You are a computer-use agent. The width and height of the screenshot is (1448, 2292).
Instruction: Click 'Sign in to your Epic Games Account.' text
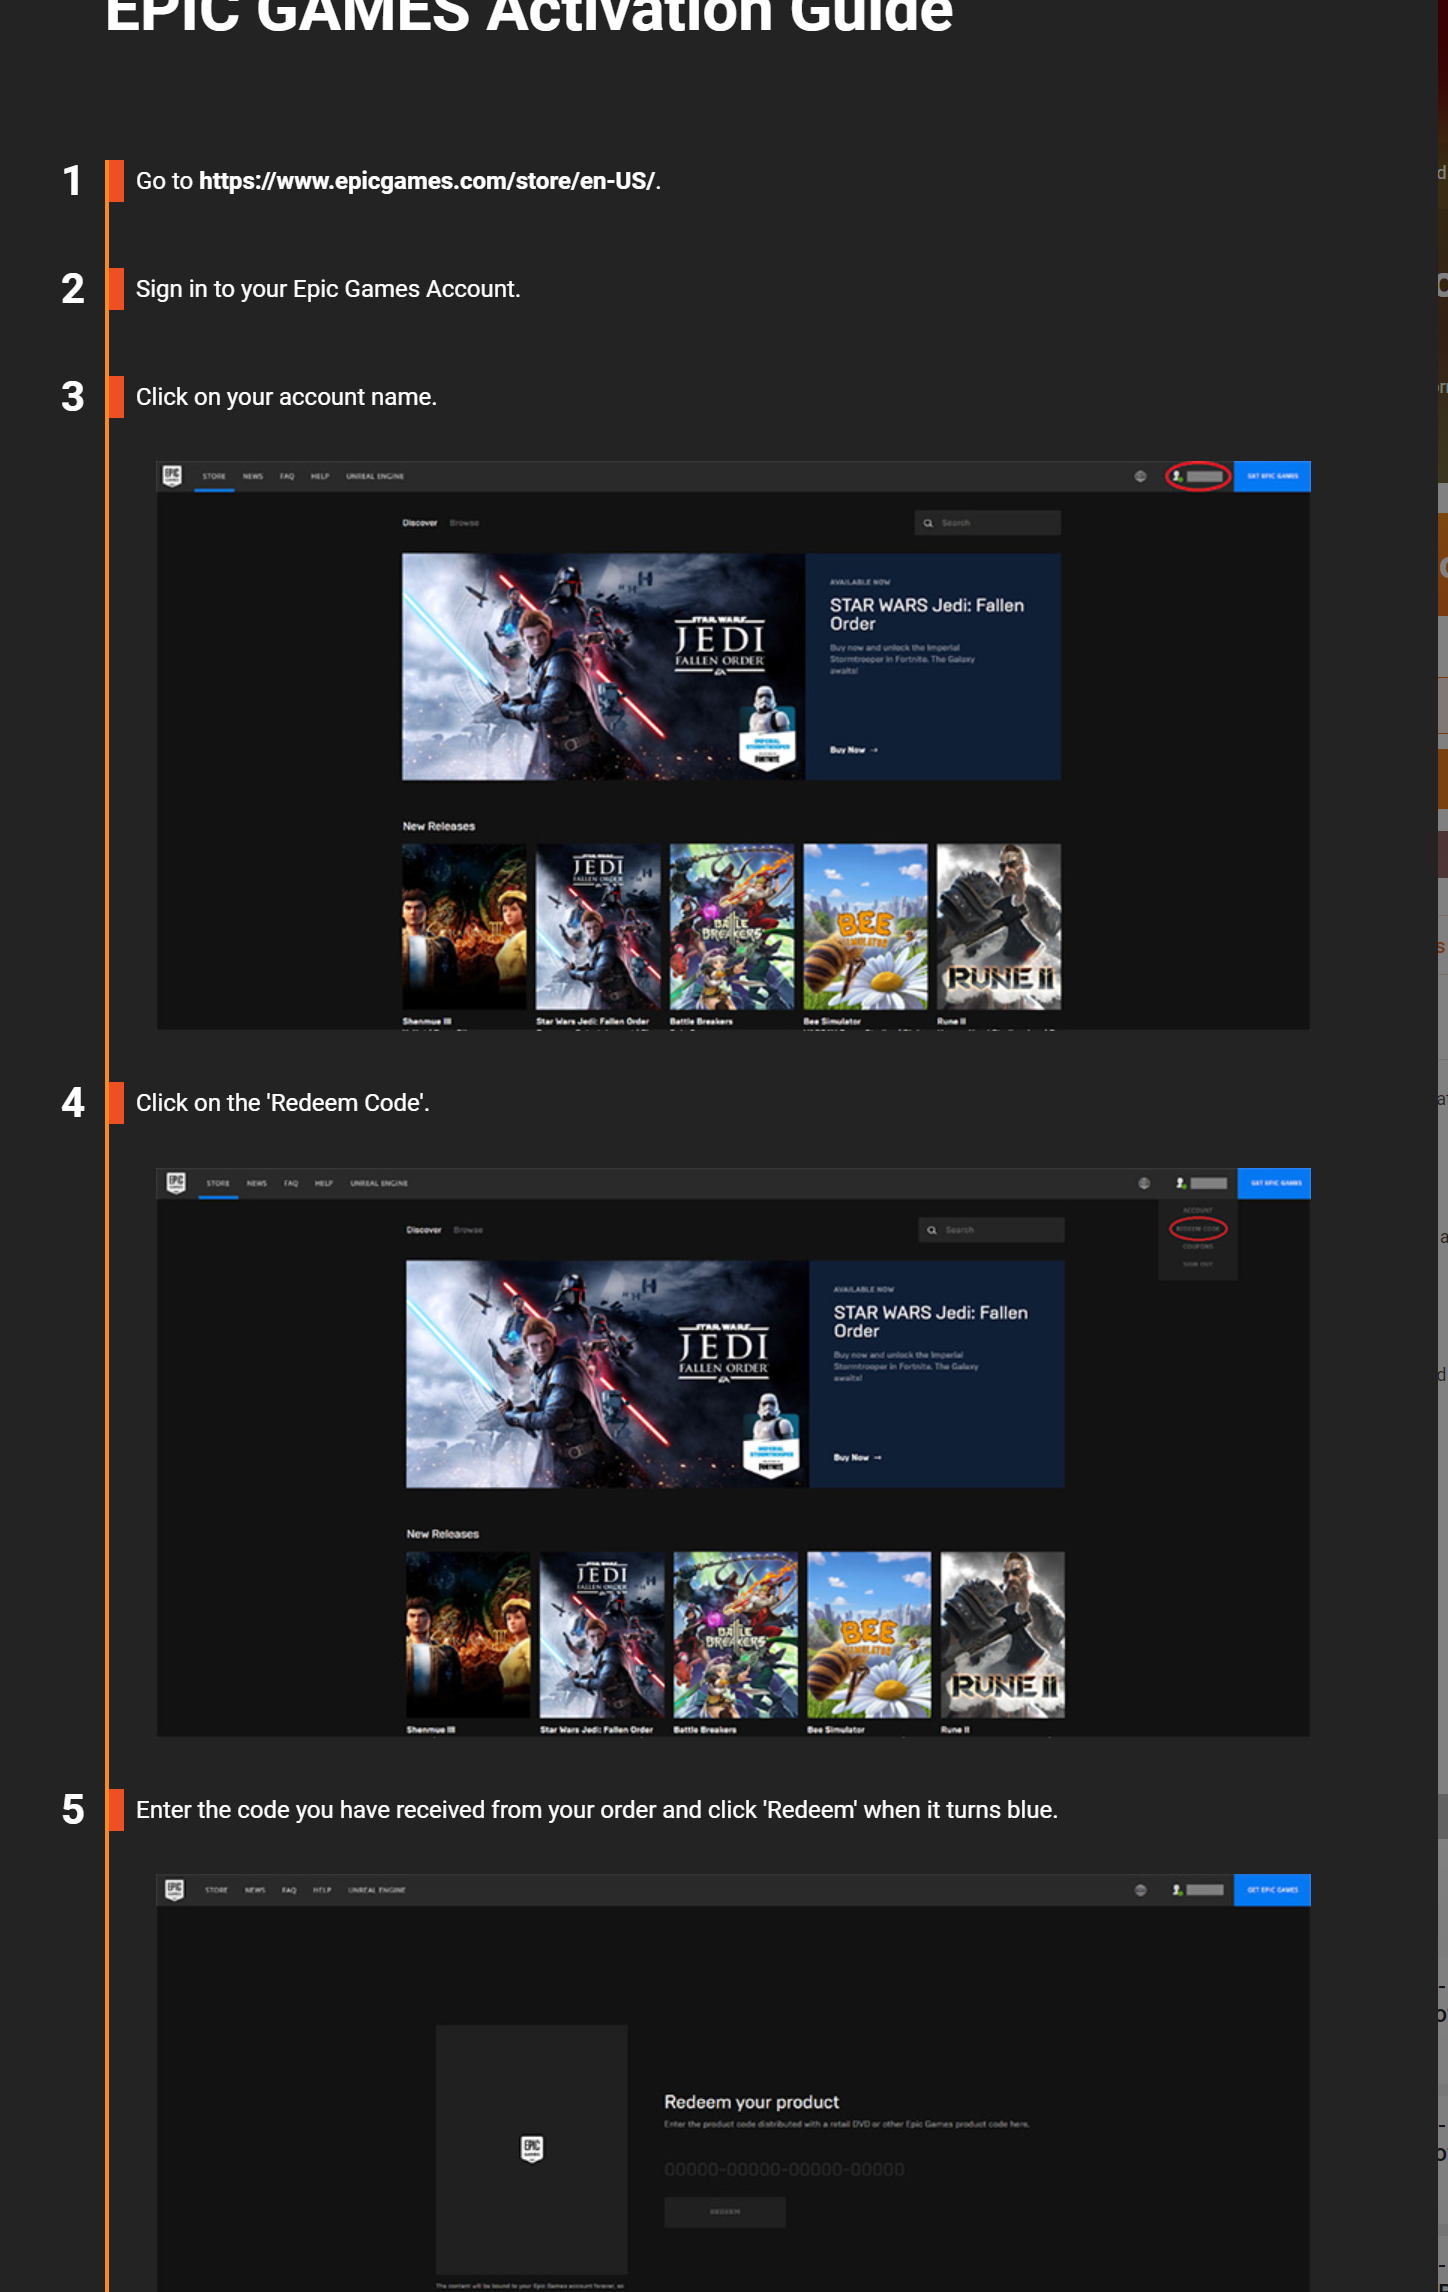click(x=328, y=289)
